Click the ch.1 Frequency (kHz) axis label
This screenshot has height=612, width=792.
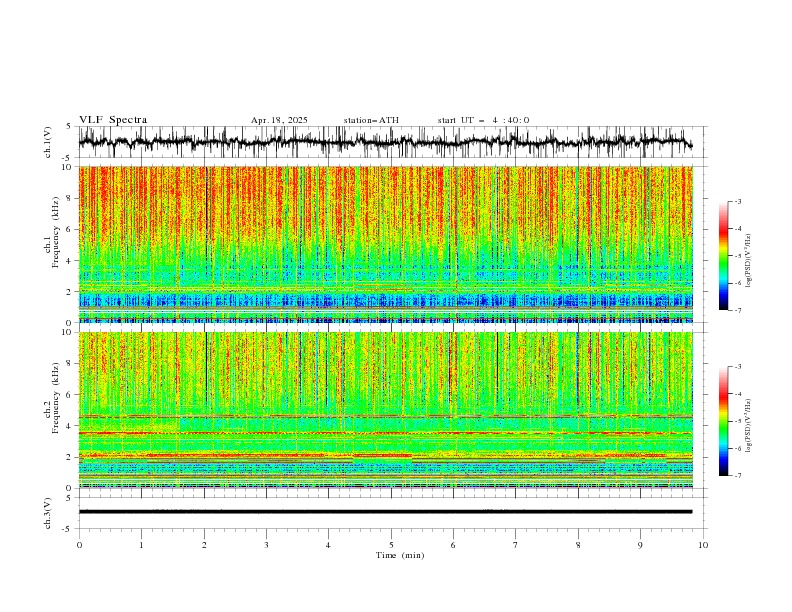(x=52, y=233)
